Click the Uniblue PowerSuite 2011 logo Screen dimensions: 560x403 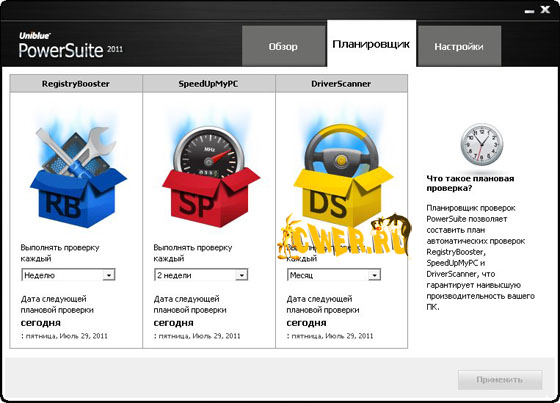(71, 46)
